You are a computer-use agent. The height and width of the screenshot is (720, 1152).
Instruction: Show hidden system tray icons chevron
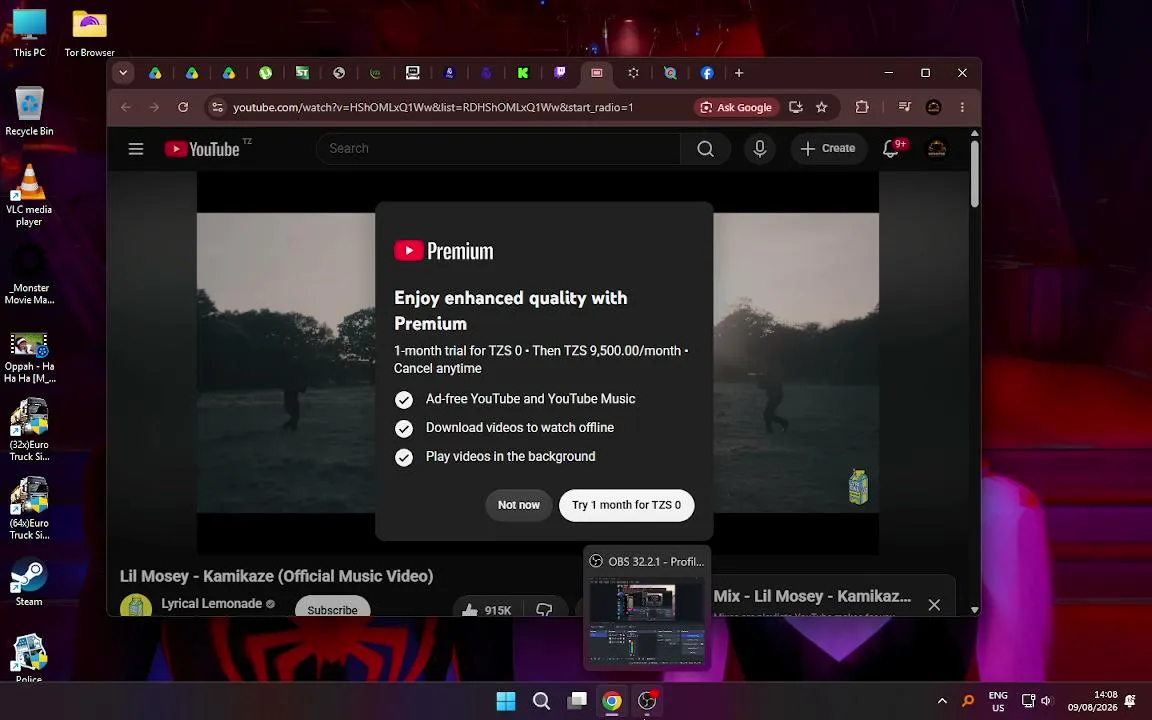(943, 702)
